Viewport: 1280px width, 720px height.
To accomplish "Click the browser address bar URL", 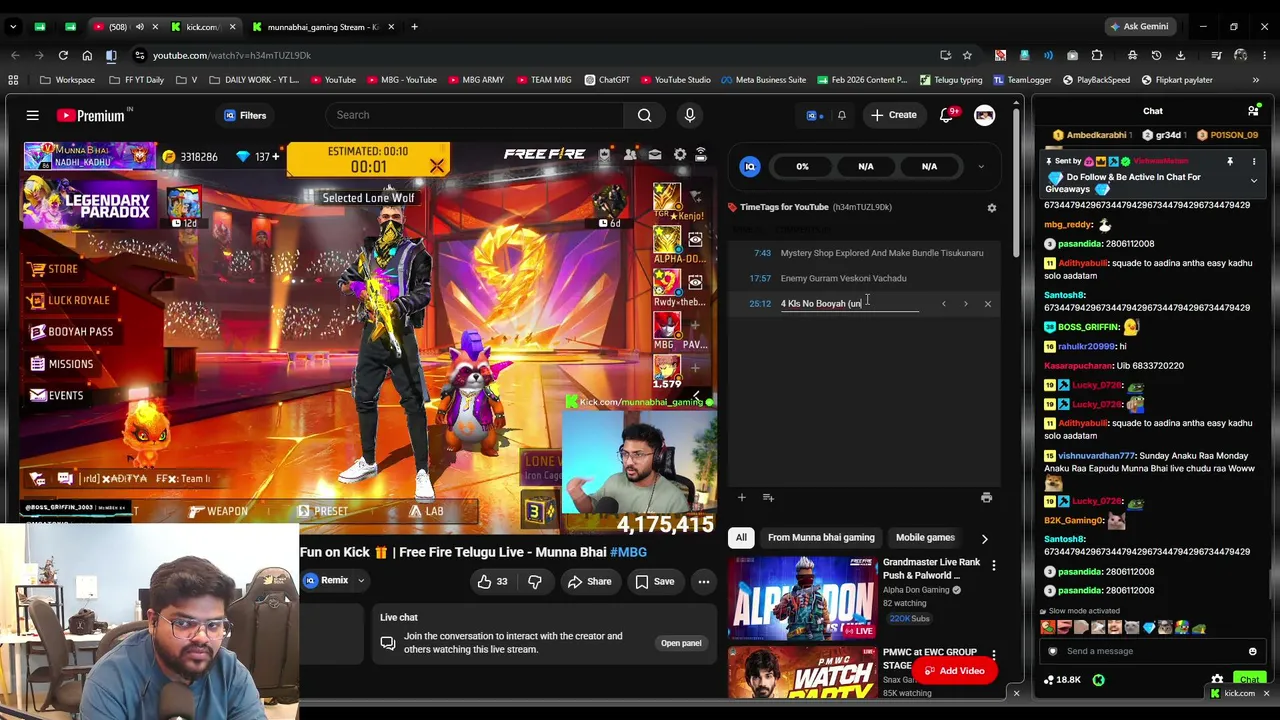I will click(232, 55).
